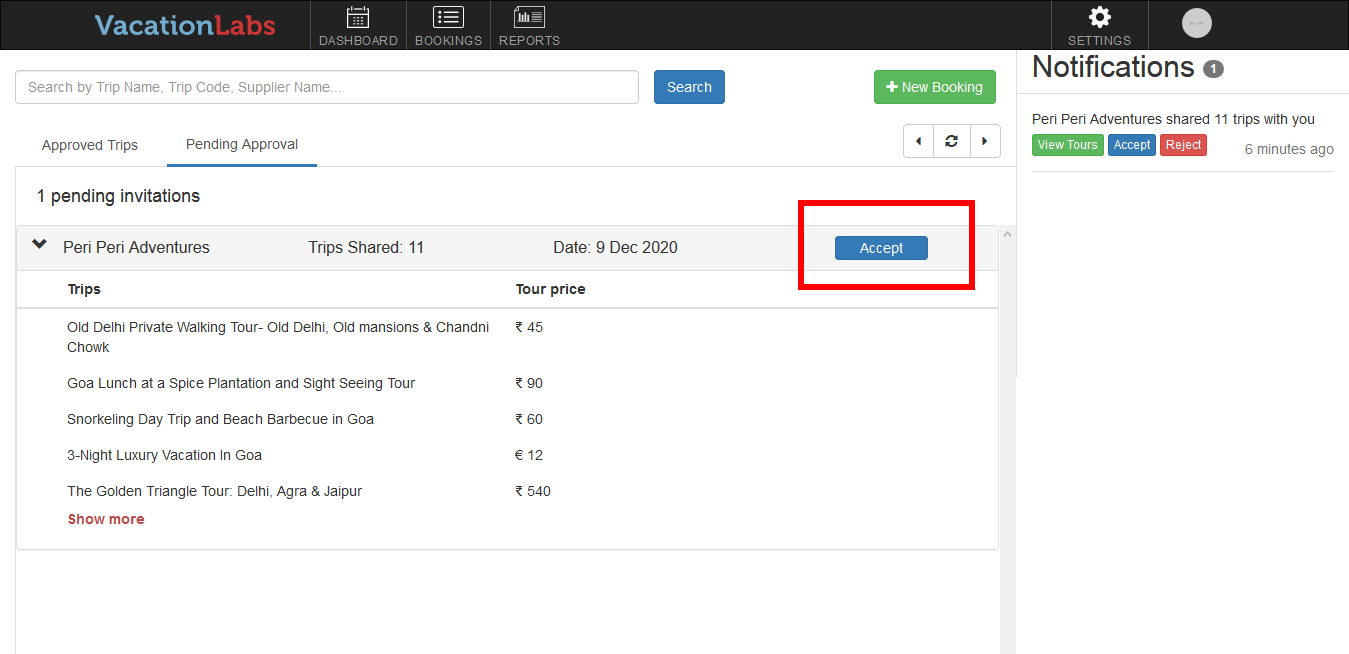Open Settings gear icon
This screenshot has width=1349, height=654.
[1099, 17]
